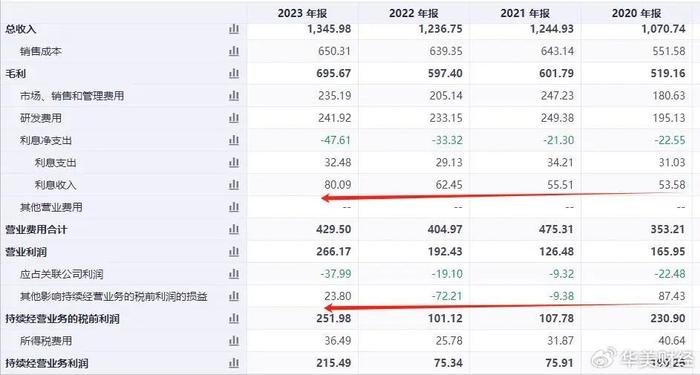
Task: Select the 2023 年报 column header
Action: point(302,13)
